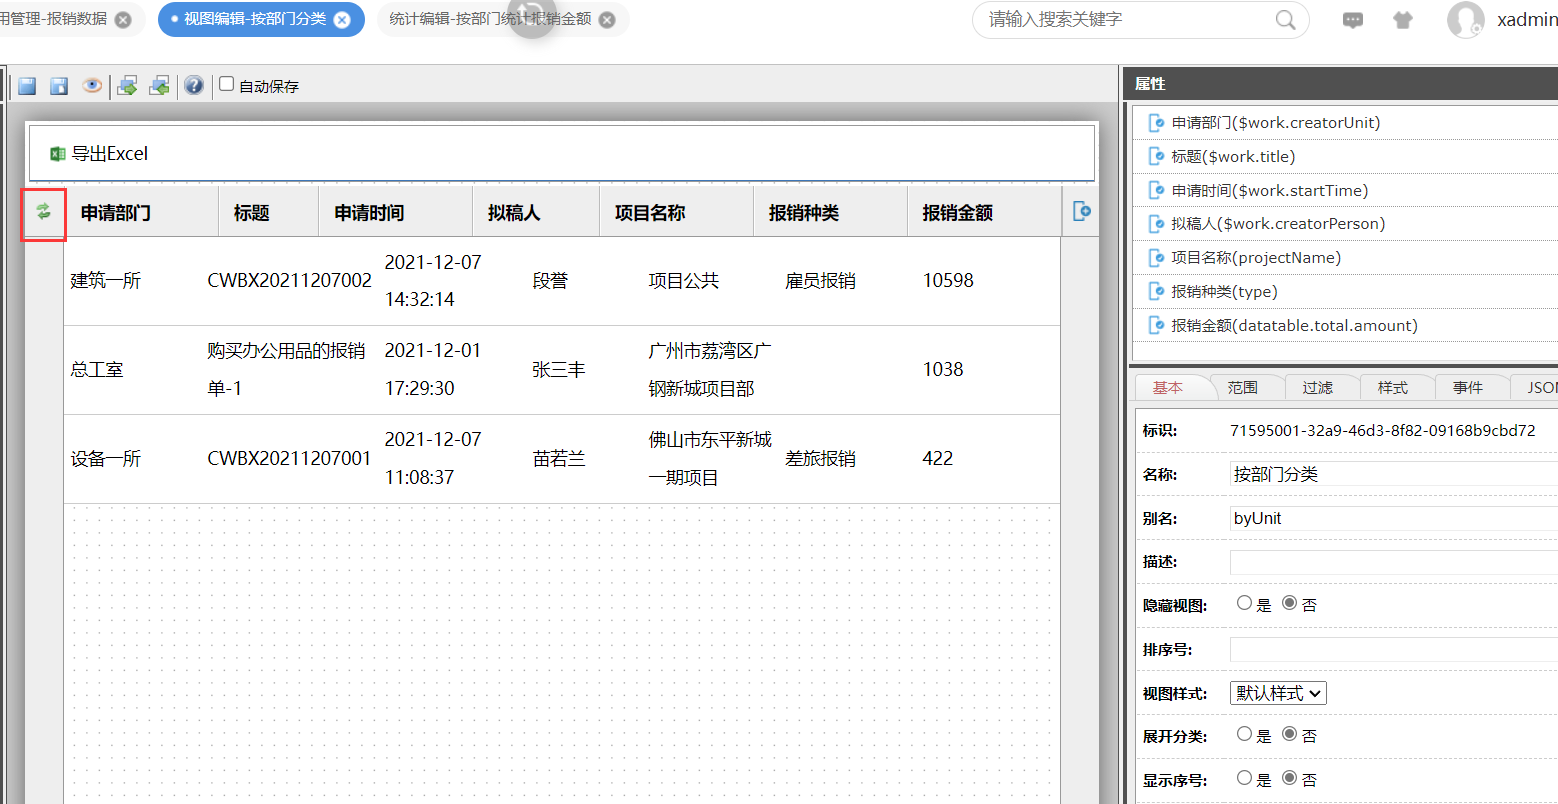The image size is (1558, 804).
Task: Click the cell 购买办公用品的报销单-1
Action: (x=286, y=370)
